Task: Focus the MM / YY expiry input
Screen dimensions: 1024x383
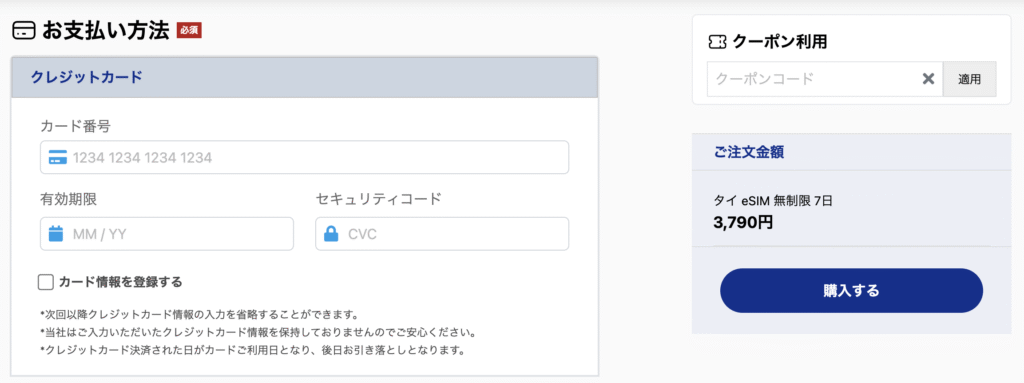Action: click(x=167, y=234)
